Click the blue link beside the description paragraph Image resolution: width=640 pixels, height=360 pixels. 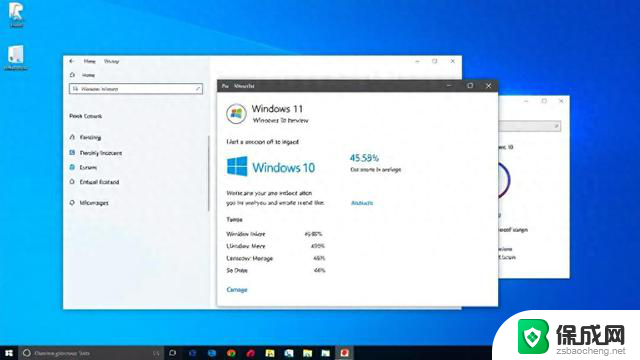tap(362, 203)
